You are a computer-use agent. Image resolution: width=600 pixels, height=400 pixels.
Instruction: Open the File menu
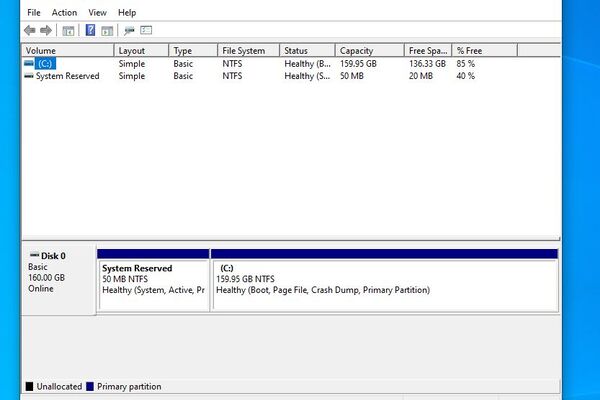[x=34, y=12]
